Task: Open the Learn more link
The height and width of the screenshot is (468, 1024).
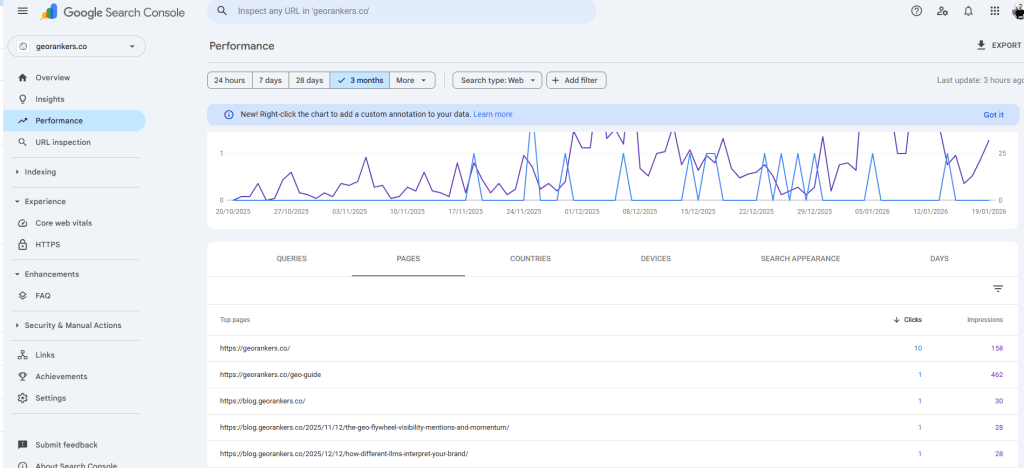Action: [493, 114]
